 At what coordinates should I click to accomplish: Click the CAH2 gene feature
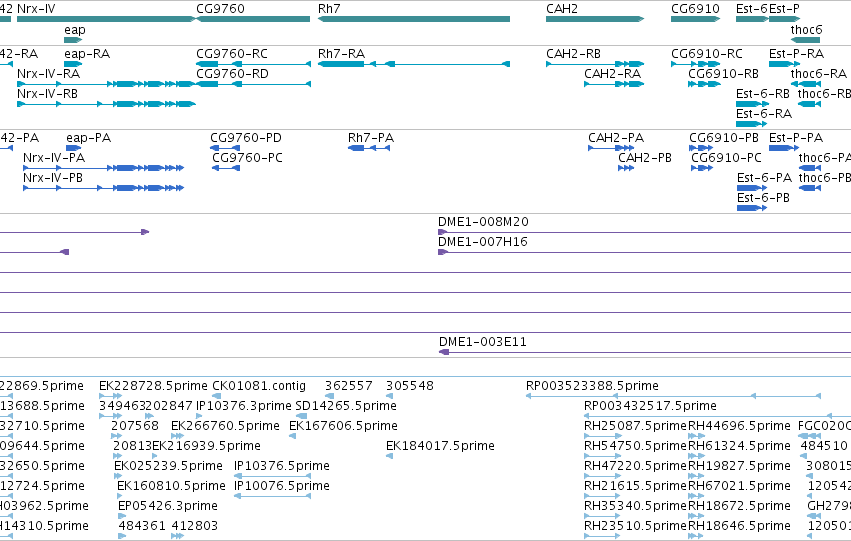[595, 19]
